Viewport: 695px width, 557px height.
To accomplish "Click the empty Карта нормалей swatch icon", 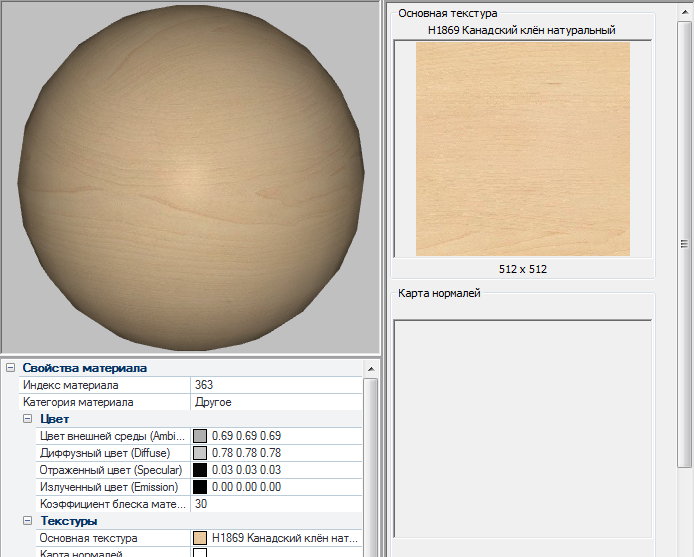I will (200, 553).
